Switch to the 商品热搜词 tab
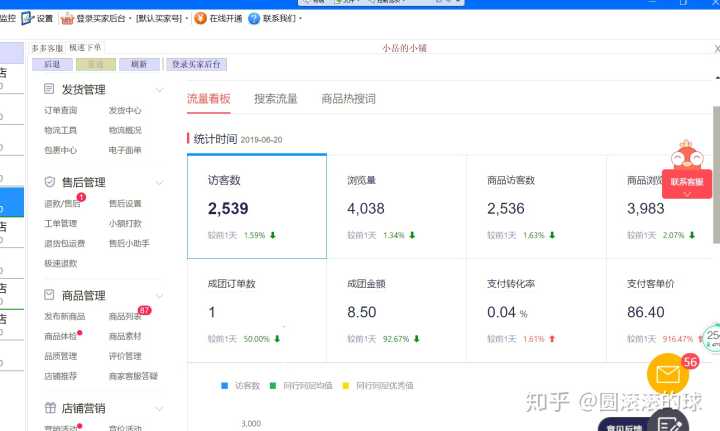Image resolution: width=720 pixels, height=431 pixels. 348,99
